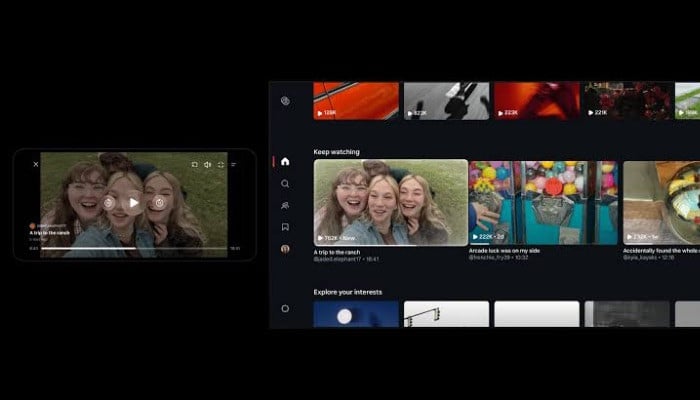Click the 'Explore your interests' heading

(x=348, y=292)
